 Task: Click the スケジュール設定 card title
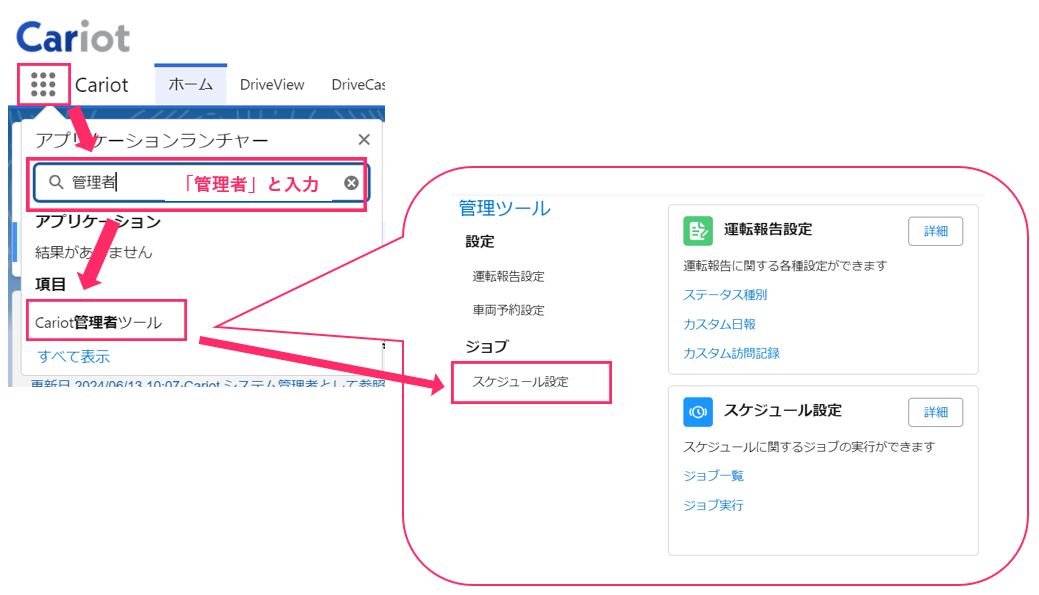click(783, 410)
